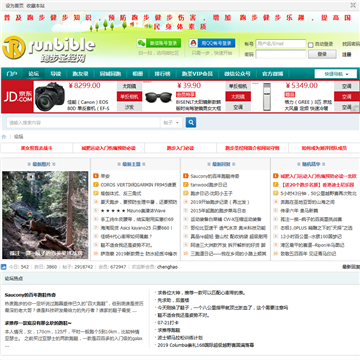This screenshot has height=360, width=360.
Task: Click the red 跑步入门必读 link
Action: (x=180, y=148)
